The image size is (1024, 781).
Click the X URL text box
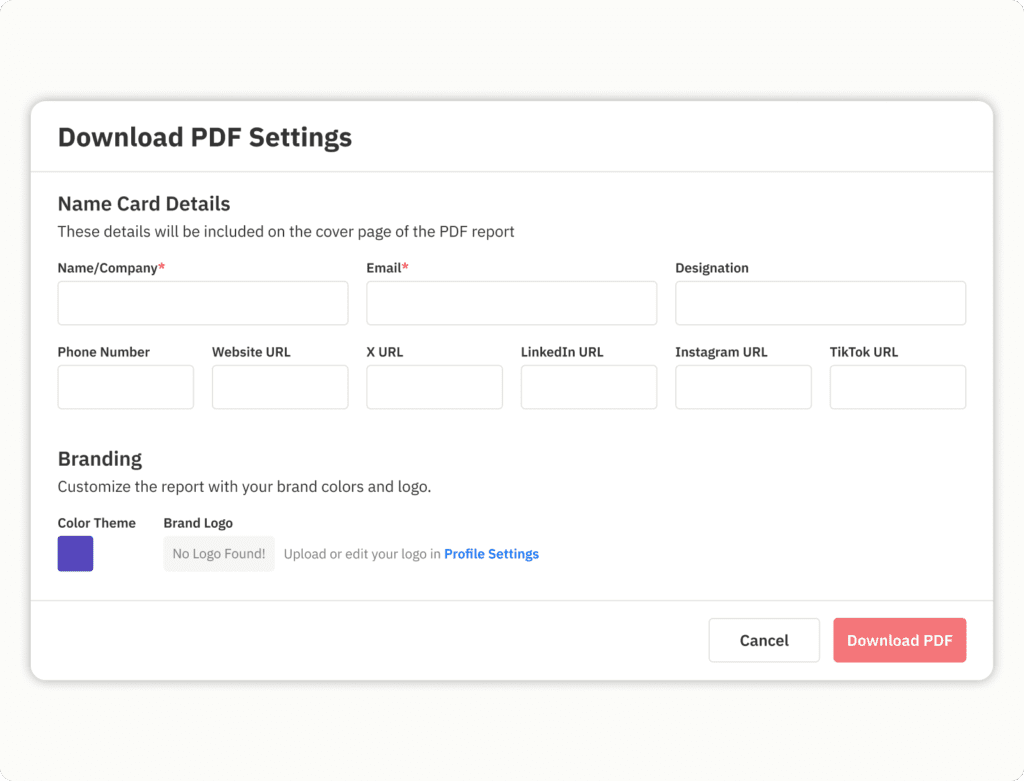pos(434,387)
